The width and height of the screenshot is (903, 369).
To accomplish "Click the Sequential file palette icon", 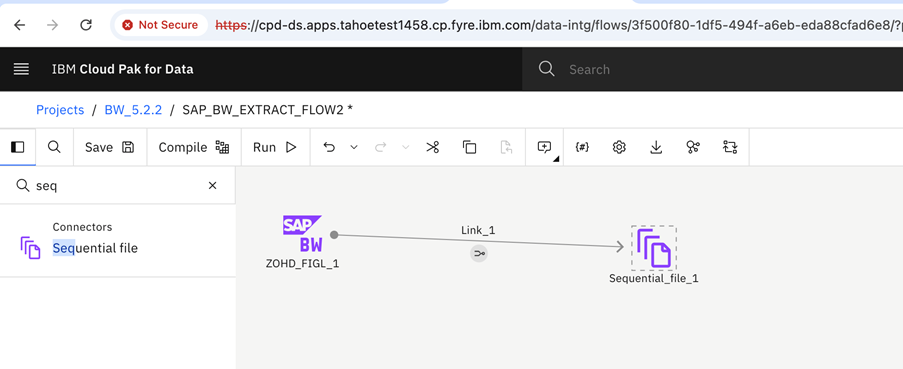I will point(31,248).
